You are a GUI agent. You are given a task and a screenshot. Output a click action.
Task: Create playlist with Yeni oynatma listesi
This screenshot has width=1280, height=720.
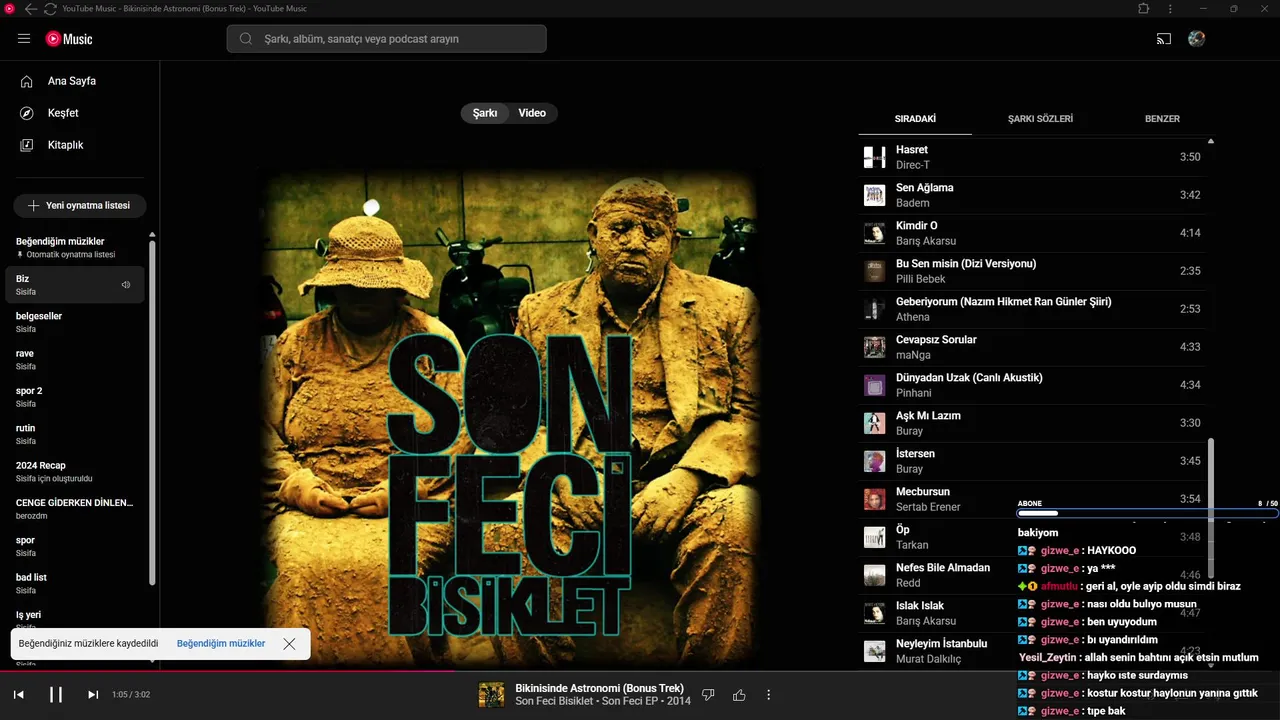point(79,205)
